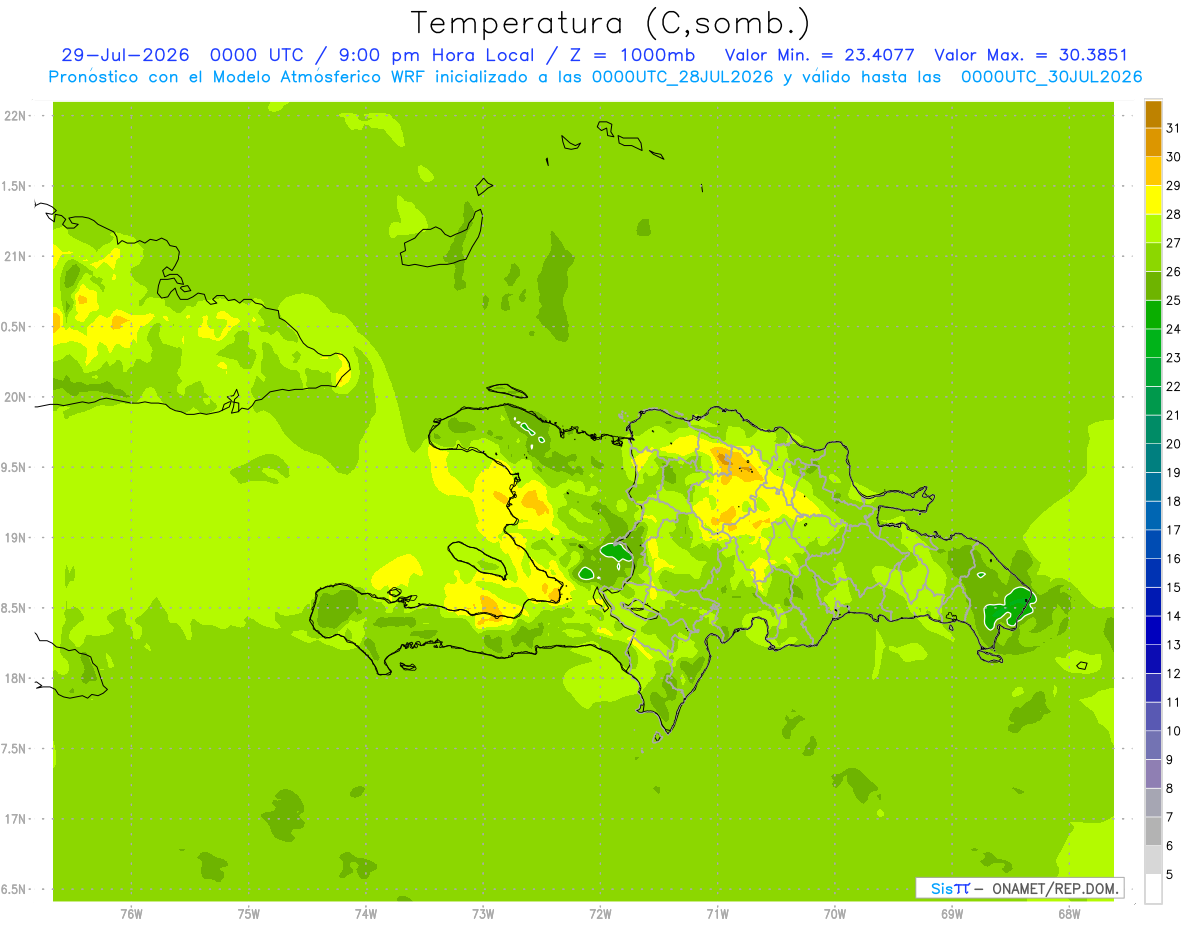The height and width of the screenshot is (927, 1200).
Task: Click the 'SisTT' logo text
Action: click(949, 888)
